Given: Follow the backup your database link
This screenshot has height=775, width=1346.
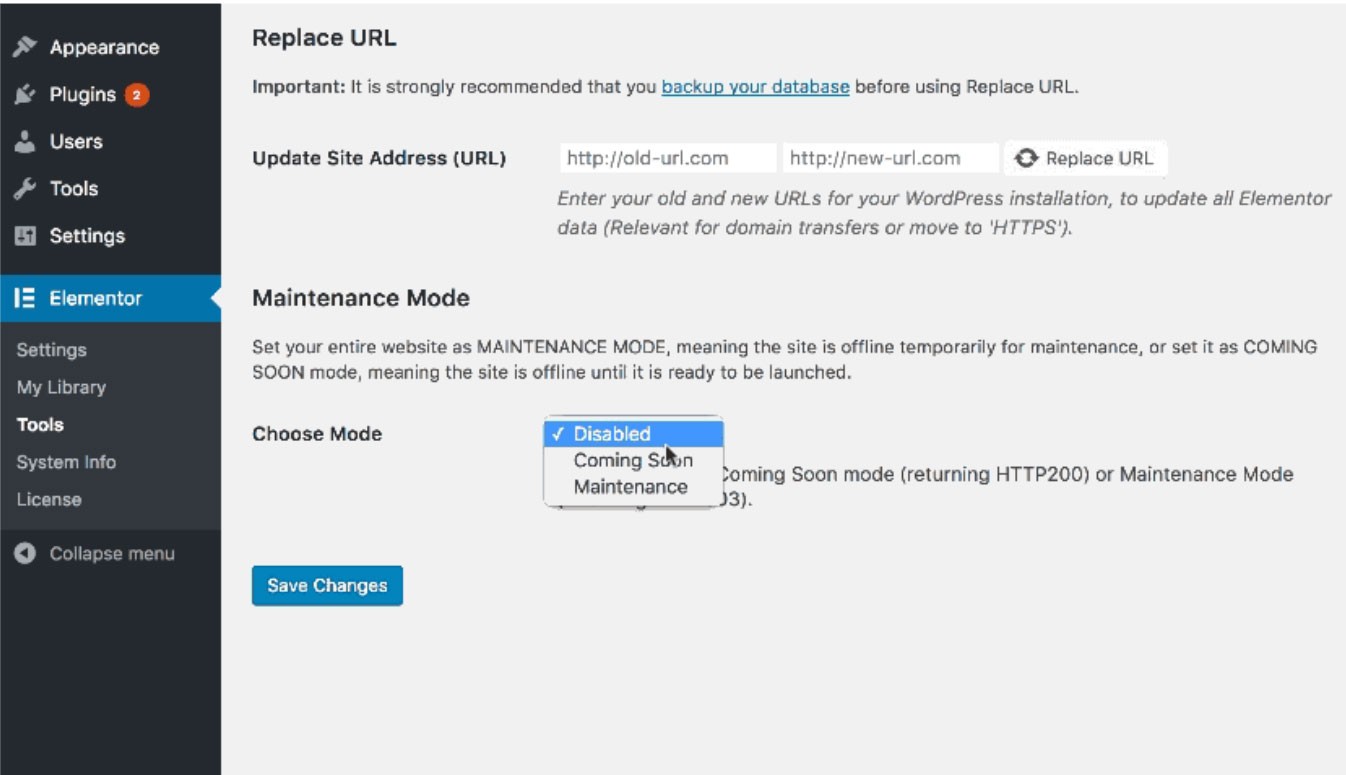Looking at the screenshot, I should click(x=755, y=87).
